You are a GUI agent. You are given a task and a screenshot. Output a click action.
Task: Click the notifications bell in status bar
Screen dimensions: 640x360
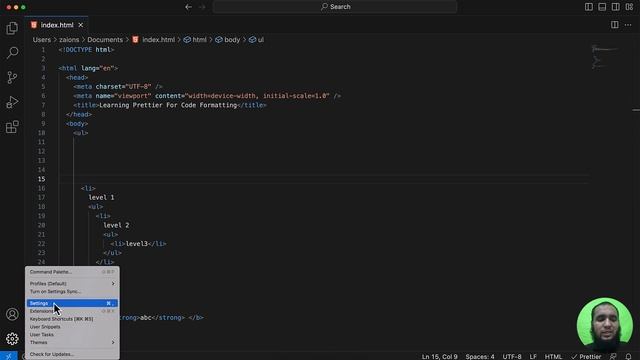click(x=628, y=356)
